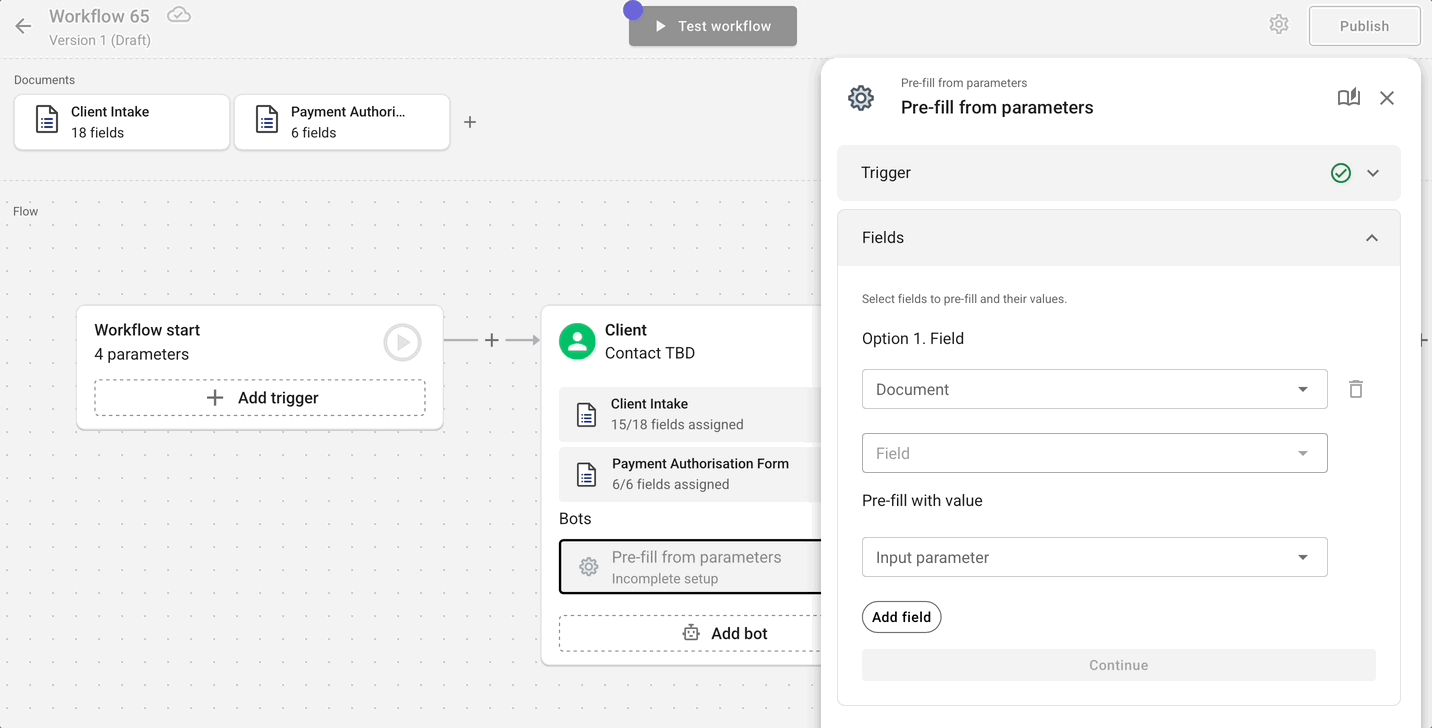Close the Pre-fill from parameters panel
Image resolution: width=1432 pixels, height=728 pixels.
click(1387, 98)
